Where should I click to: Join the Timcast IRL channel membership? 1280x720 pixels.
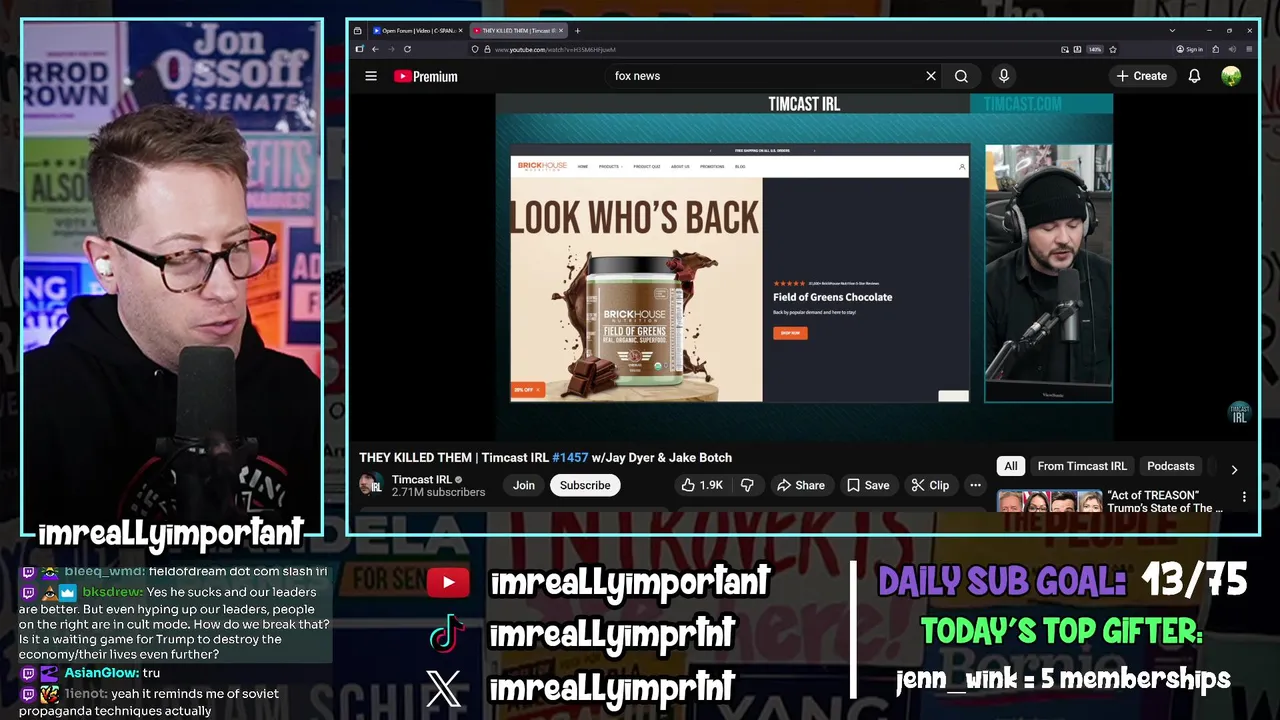[524, 485]
